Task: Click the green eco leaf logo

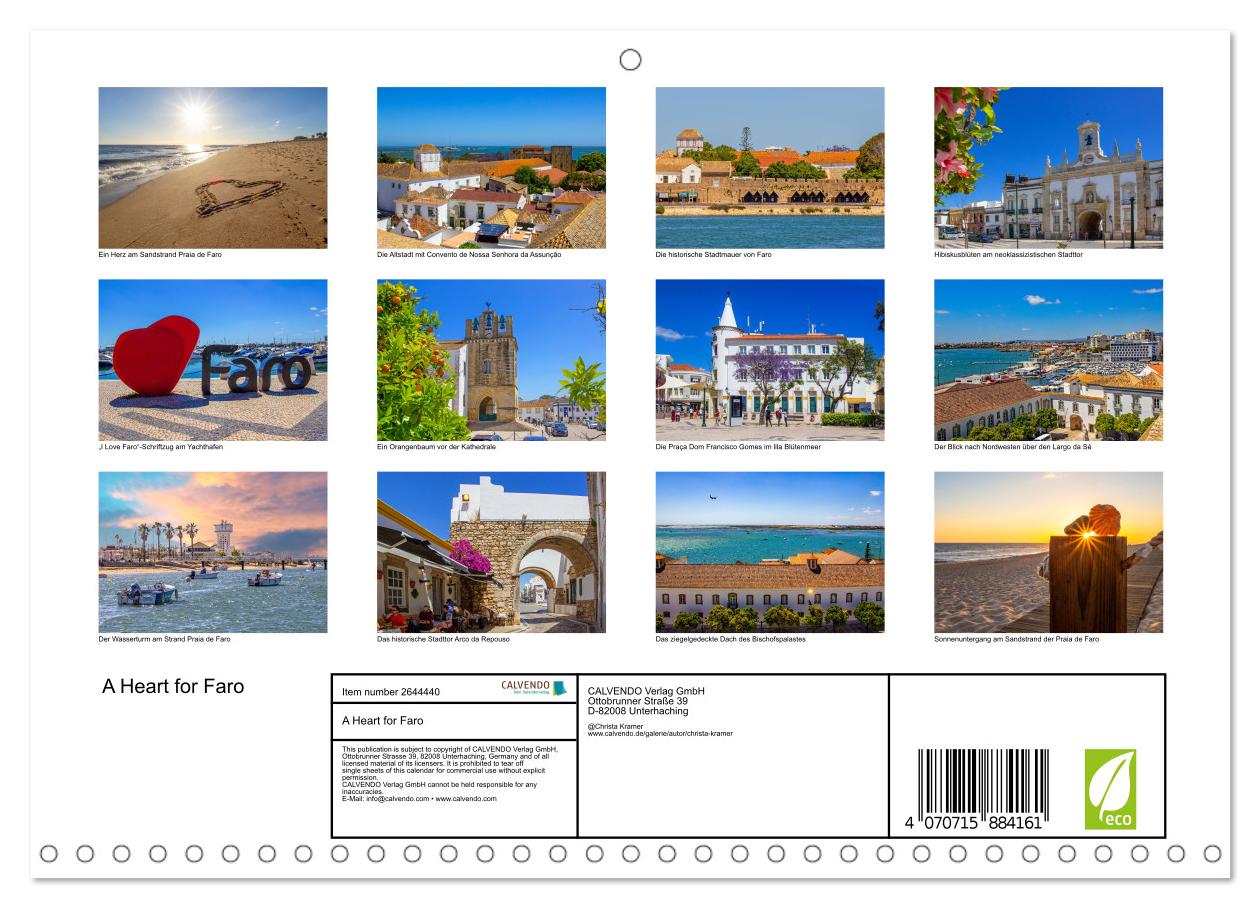Action: pos(1110,789)
